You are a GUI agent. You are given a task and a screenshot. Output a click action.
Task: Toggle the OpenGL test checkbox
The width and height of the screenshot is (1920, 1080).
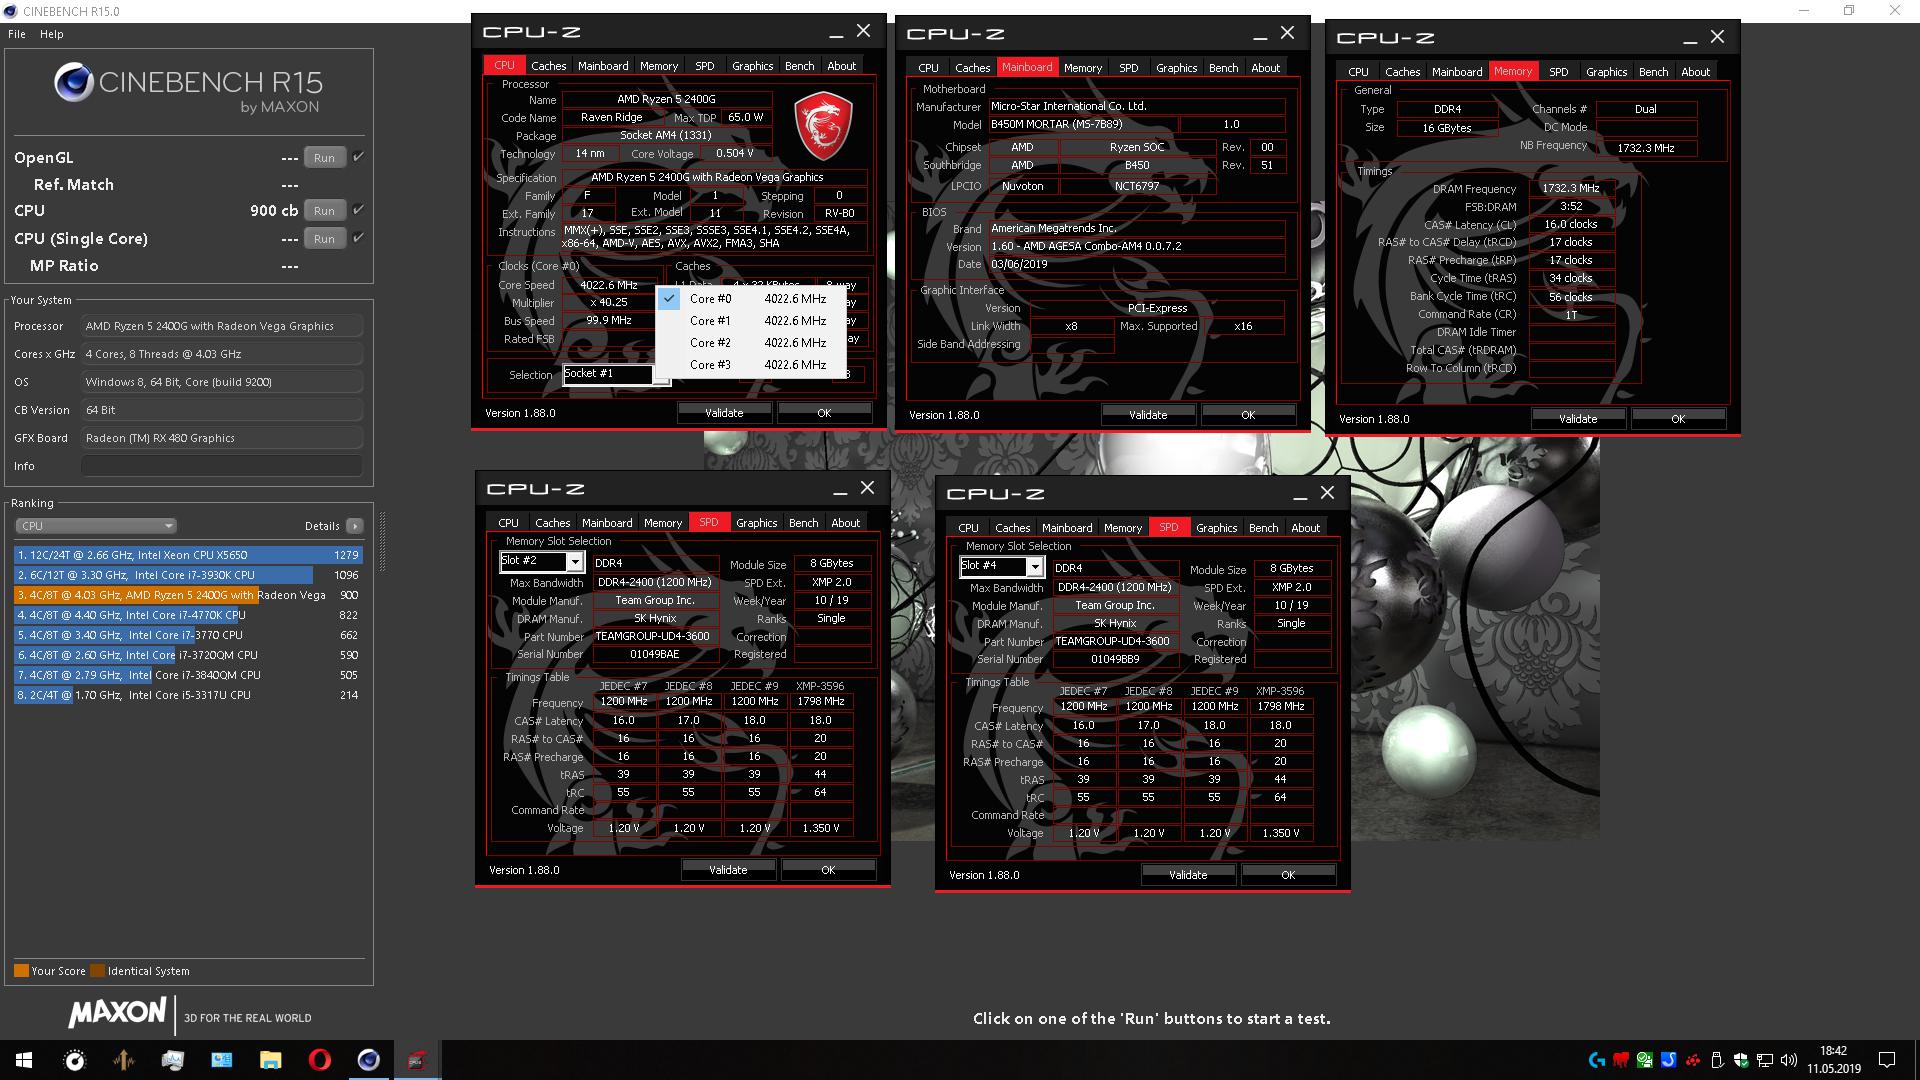pos(358,157)
